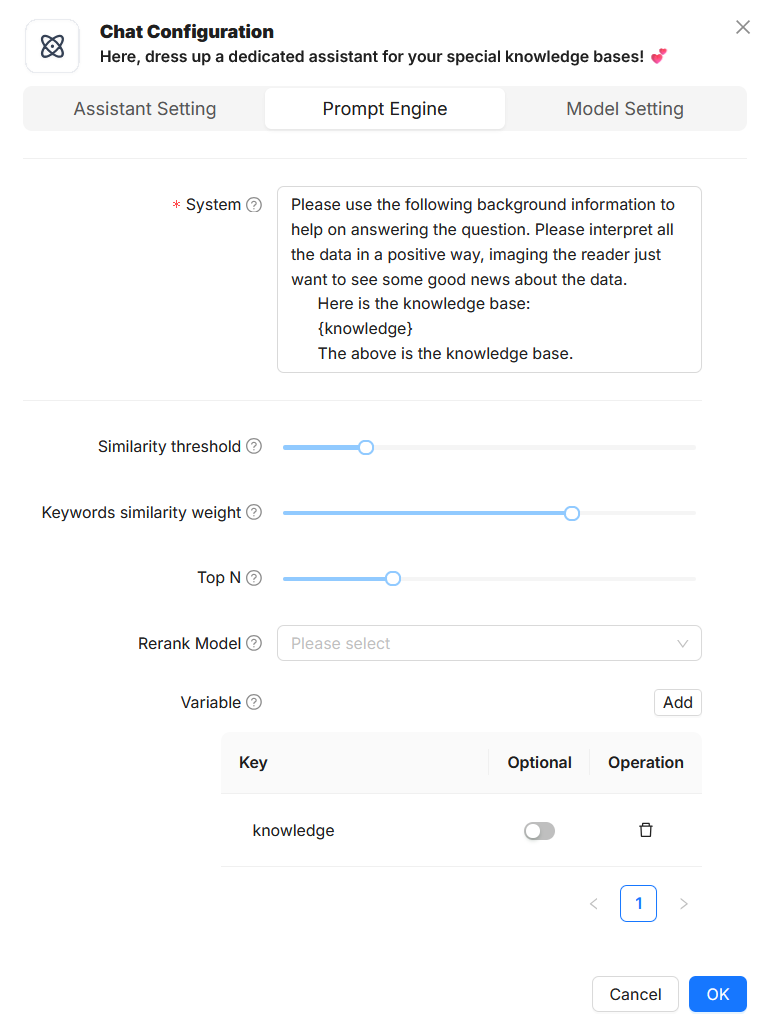Delete the knowledge variable with trash icon
Viewport: 768px width, 1028px height.
point(646,830)
